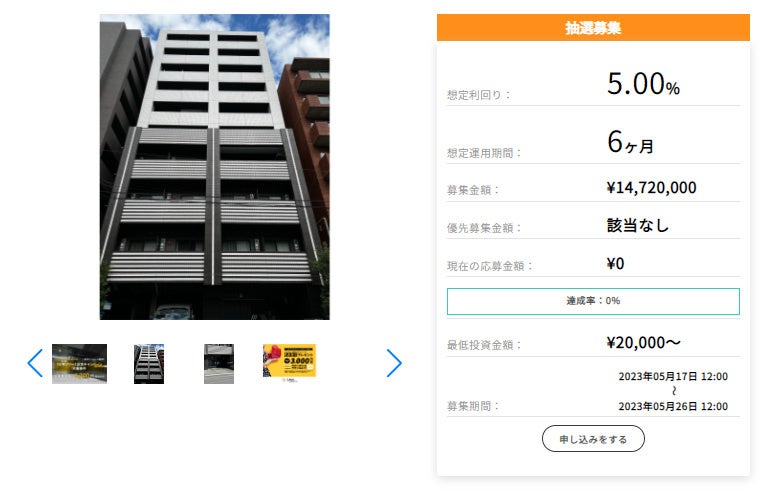Click the 申し込みをする button

tap(593, 439)
